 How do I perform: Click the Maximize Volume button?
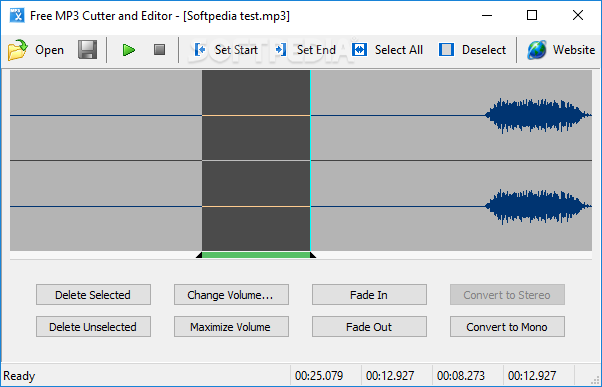(231, 327)
